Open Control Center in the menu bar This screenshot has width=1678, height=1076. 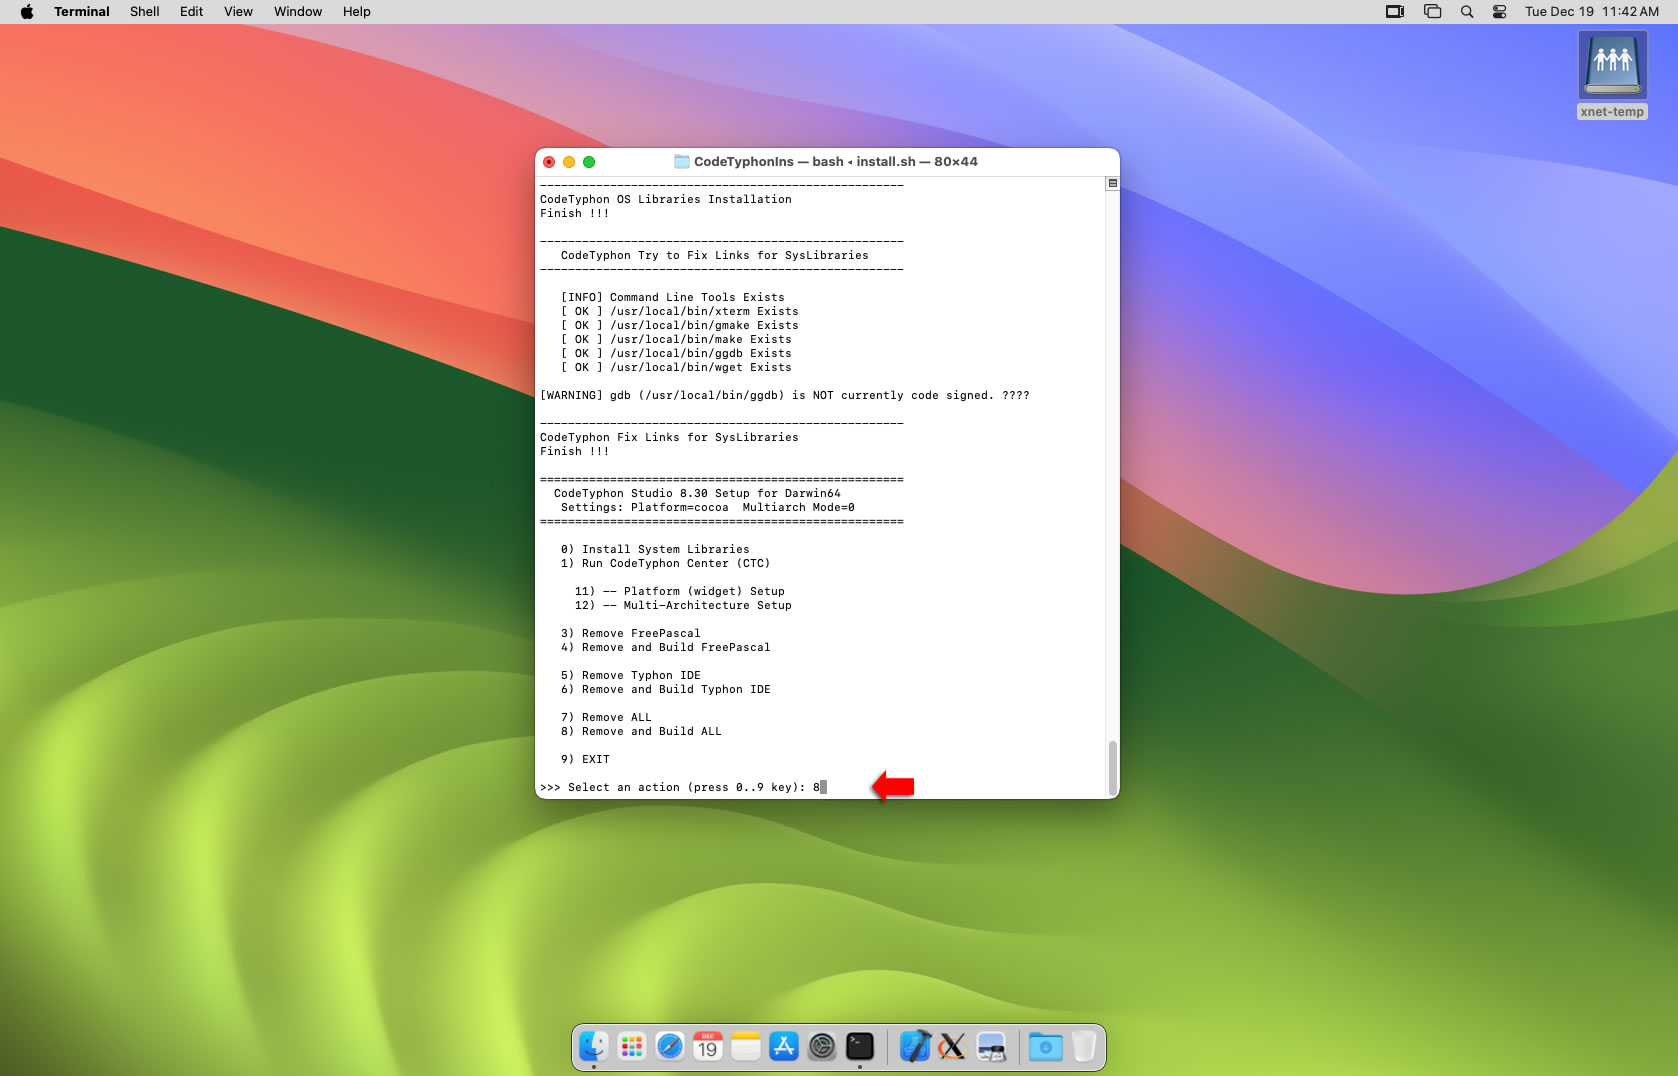pyautogui.click(x=1500, y=12)
